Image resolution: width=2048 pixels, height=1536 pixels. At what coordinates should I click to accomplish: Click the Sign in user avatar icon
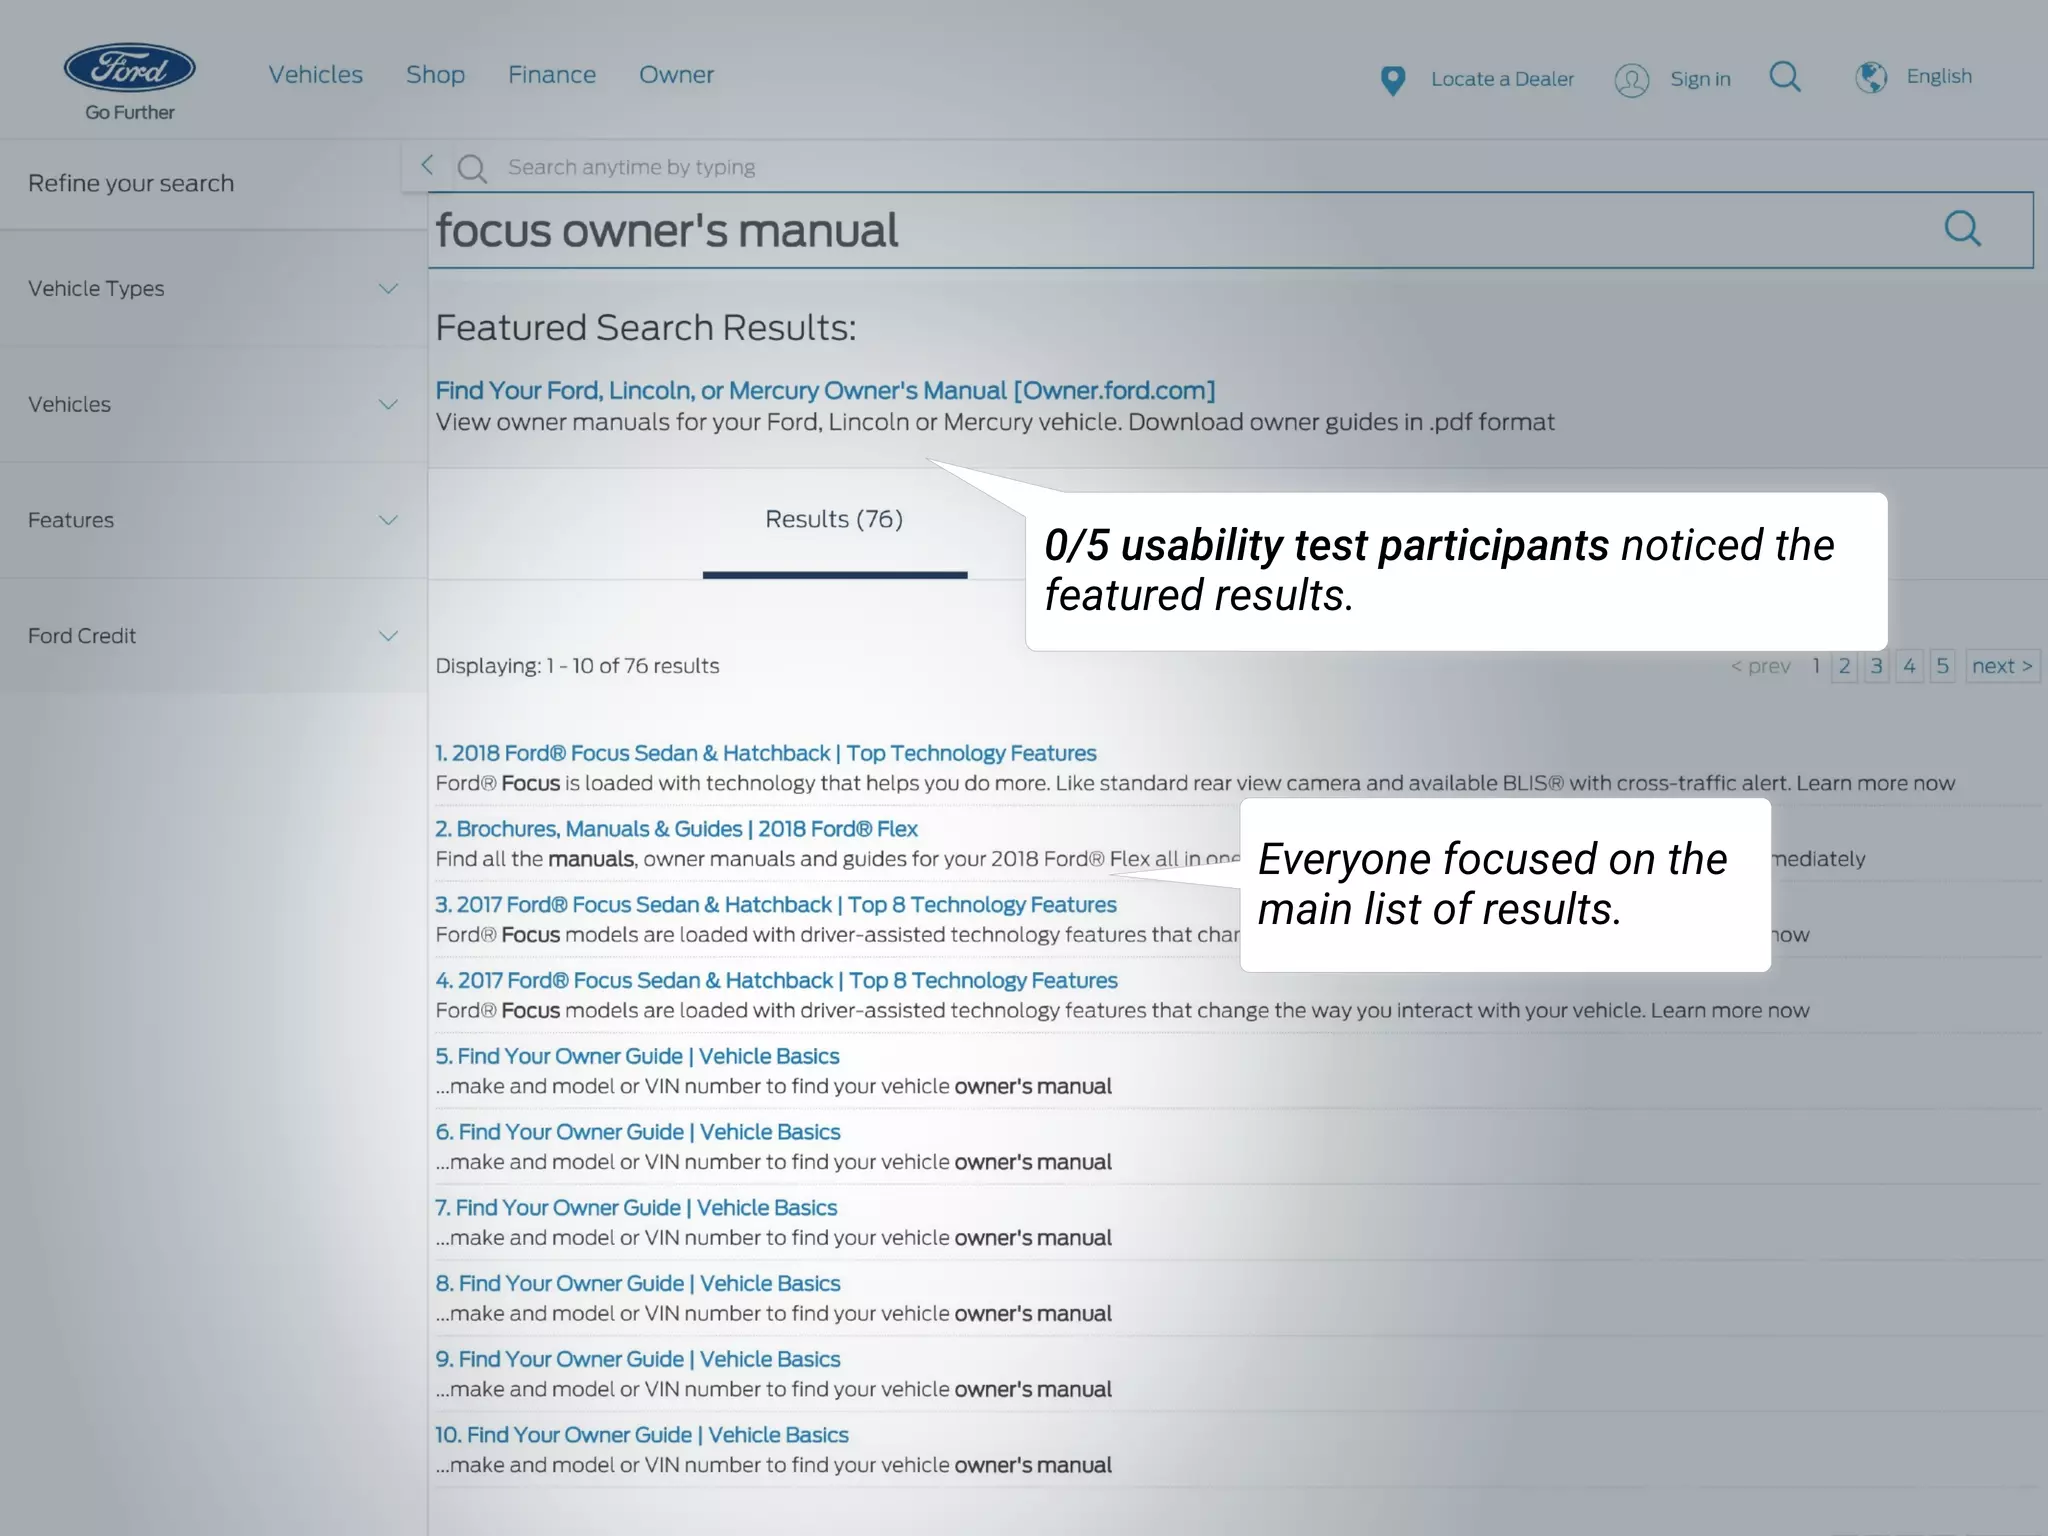coord(1631,80)
